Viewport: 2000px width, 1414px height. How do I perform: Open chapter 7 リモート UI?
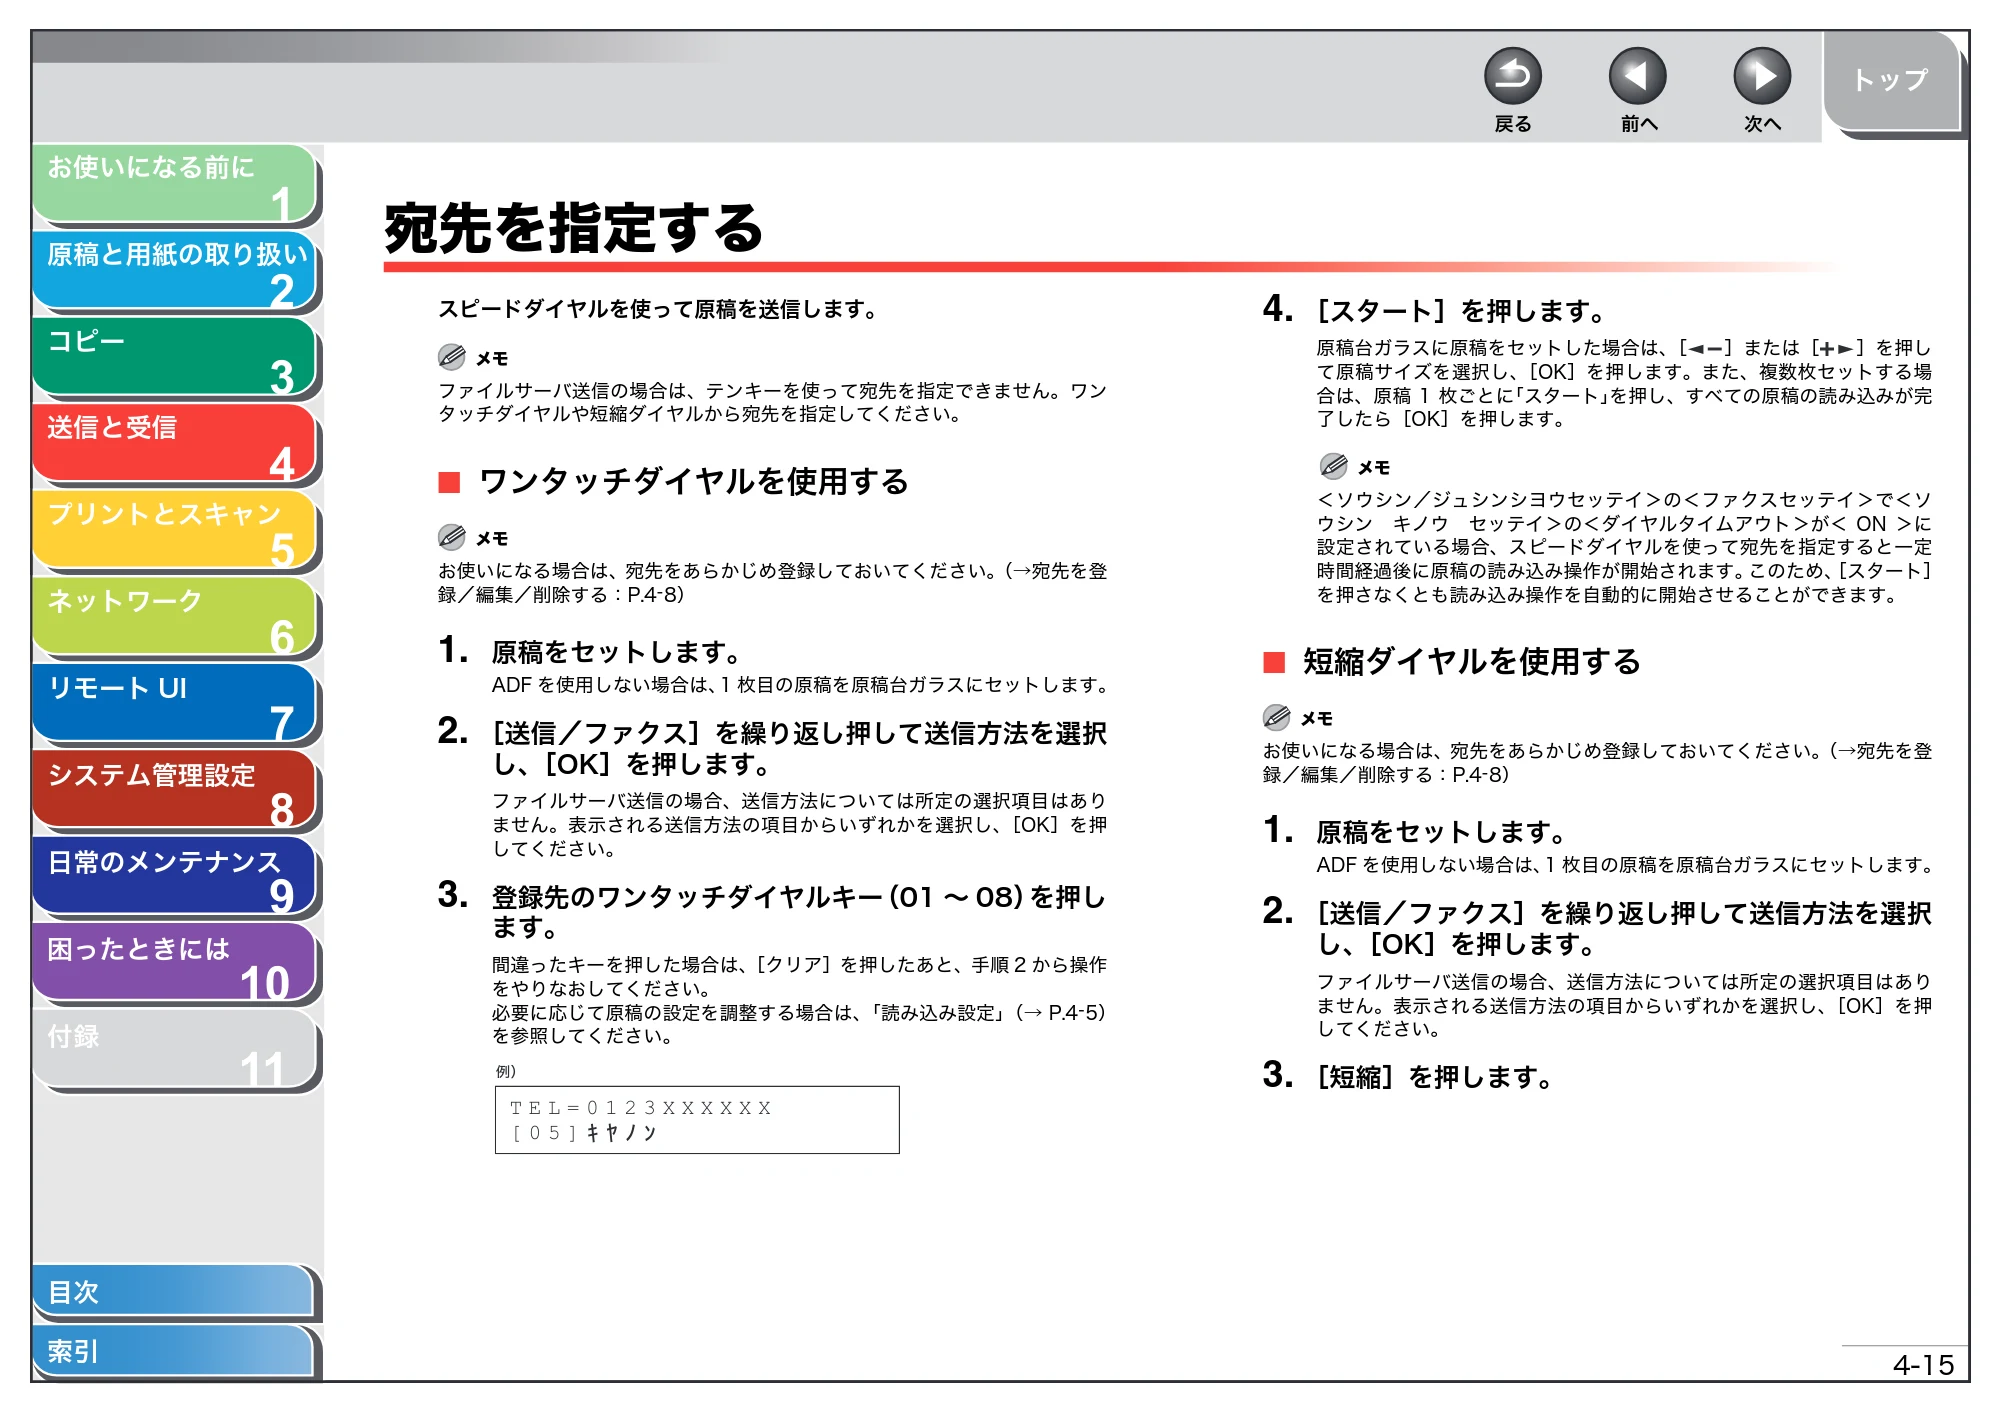[175, 705]
